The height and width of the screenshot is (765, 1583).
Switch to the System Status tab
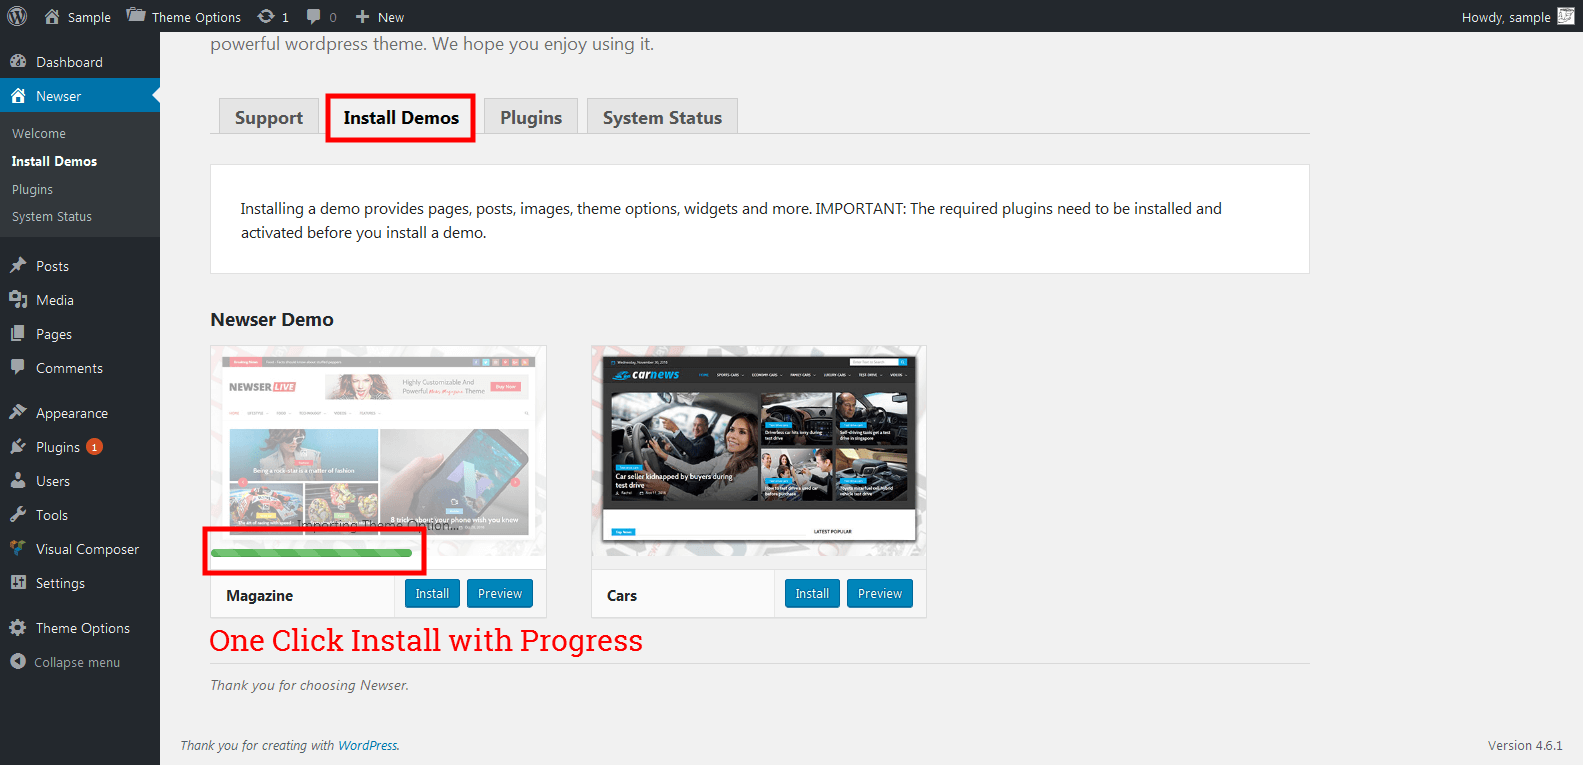coord(662,117)
